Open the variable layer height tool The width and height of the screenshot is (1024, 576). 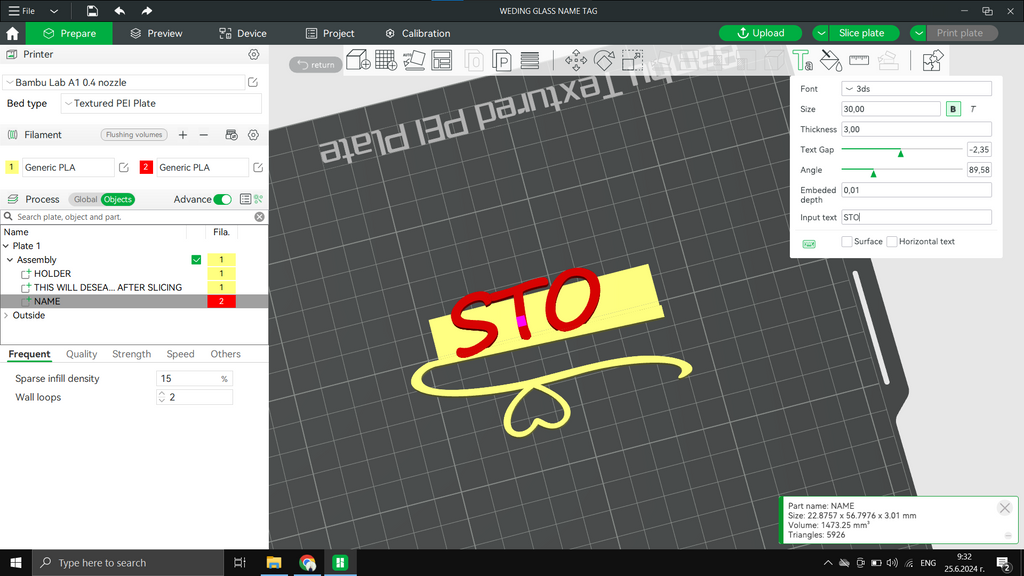click(530, 61)
